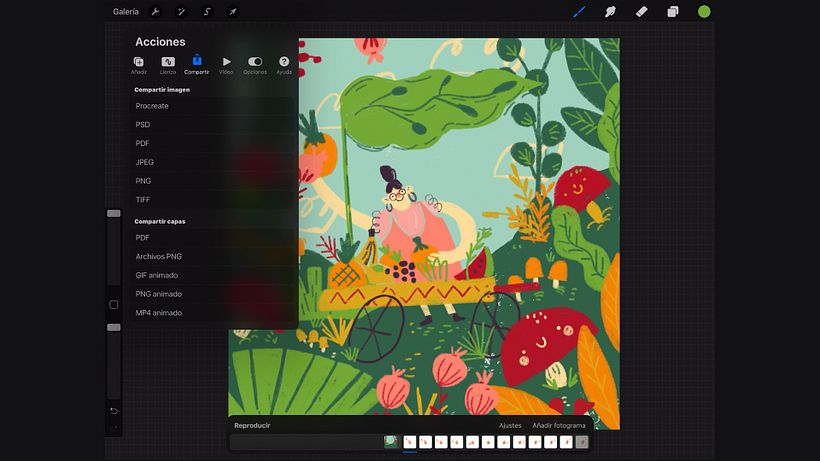Click Añadir fotograma
Screen dimensions: 820x461
pos(559,425)
